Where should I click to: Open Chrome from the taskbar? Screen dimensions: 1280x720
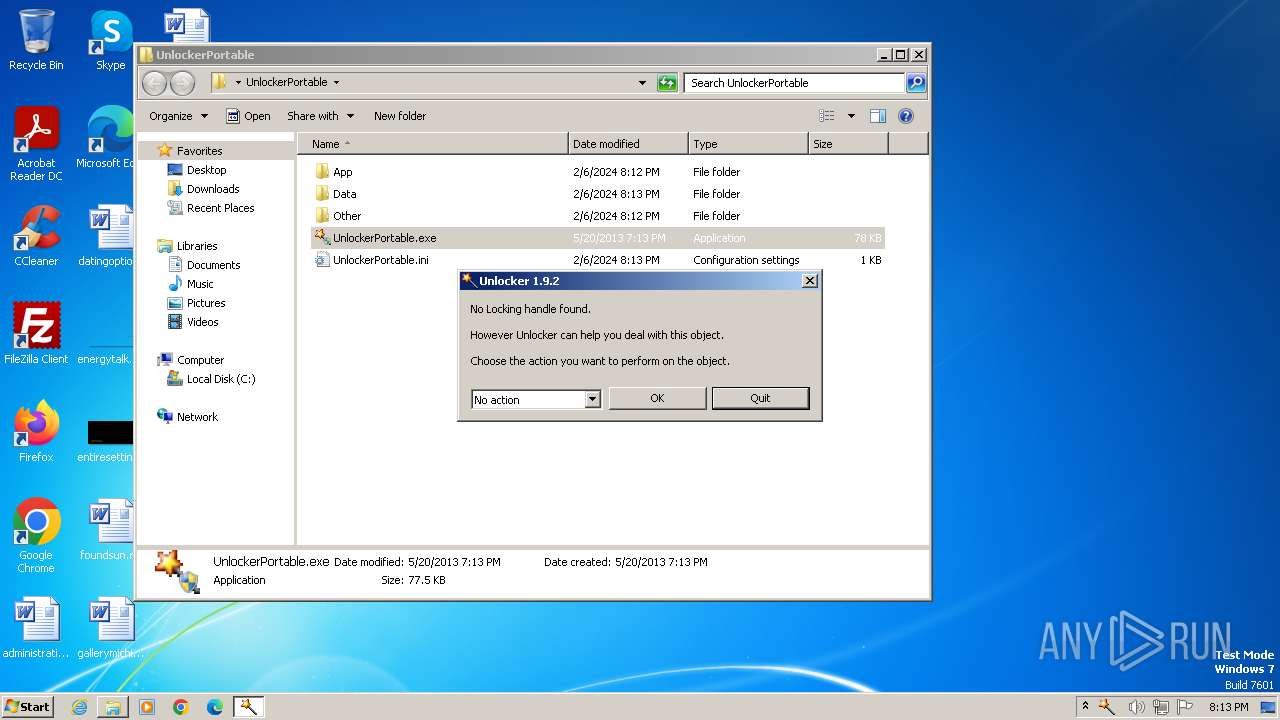181,707
